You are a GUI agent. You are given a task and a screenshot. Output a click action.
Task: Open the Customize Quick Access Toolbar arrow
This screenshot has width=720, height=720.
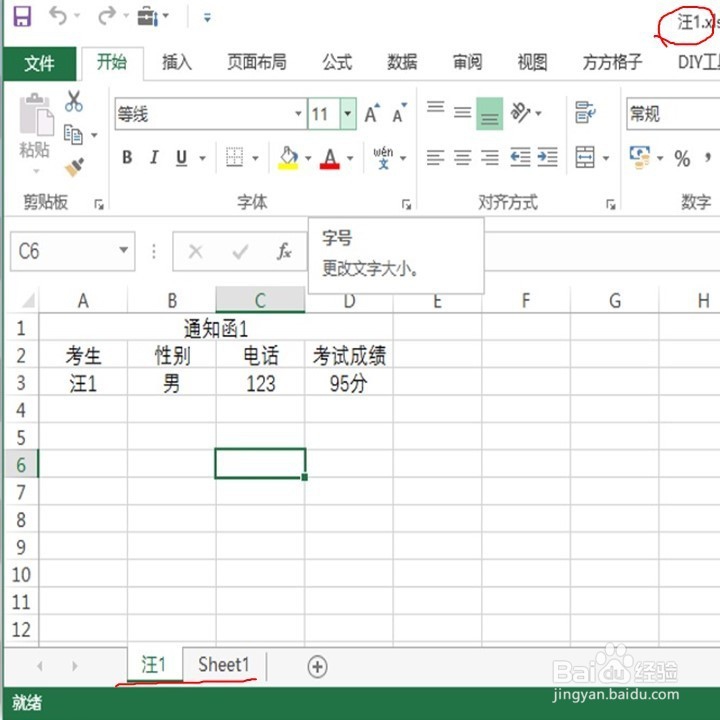[x=207, y=17]
